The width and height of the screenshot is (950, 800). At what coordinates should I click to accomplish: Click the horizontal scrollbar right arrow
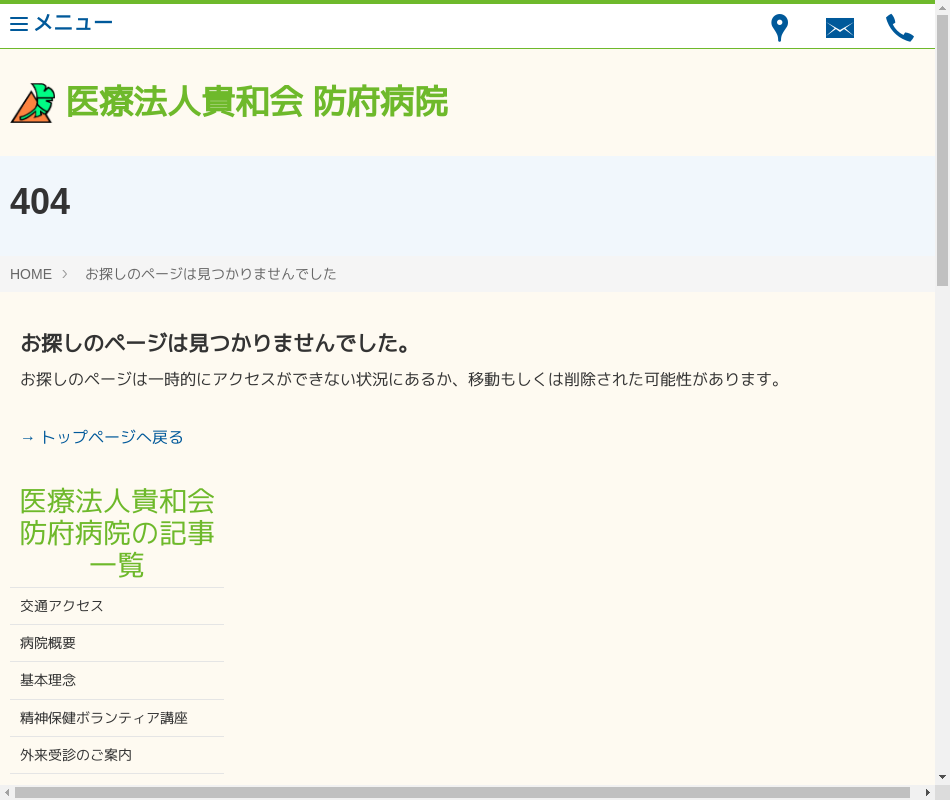tap(927, 792)
